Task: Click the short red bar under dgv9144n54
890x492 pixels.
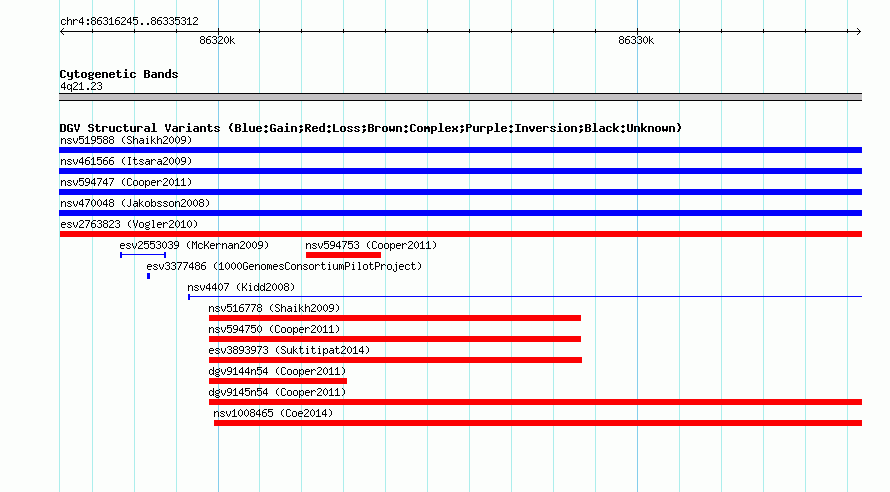Action: click(x=278, y=381)
